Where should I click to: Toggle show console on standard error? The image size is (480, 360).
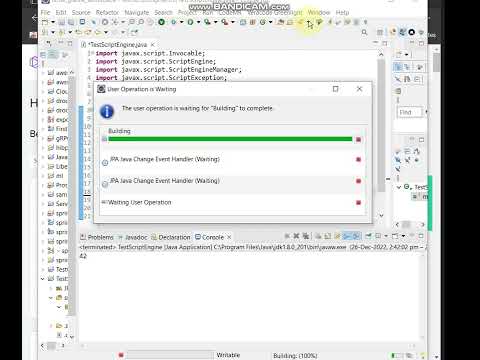click(x=356, y=236)
